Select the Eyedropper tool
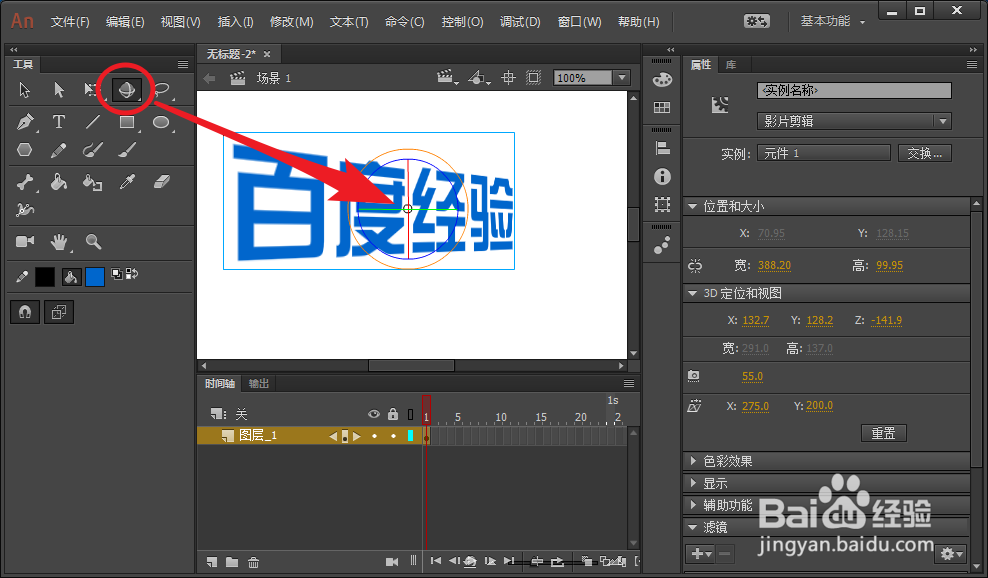This screenshot has height=578, width=988. point(127,182)
